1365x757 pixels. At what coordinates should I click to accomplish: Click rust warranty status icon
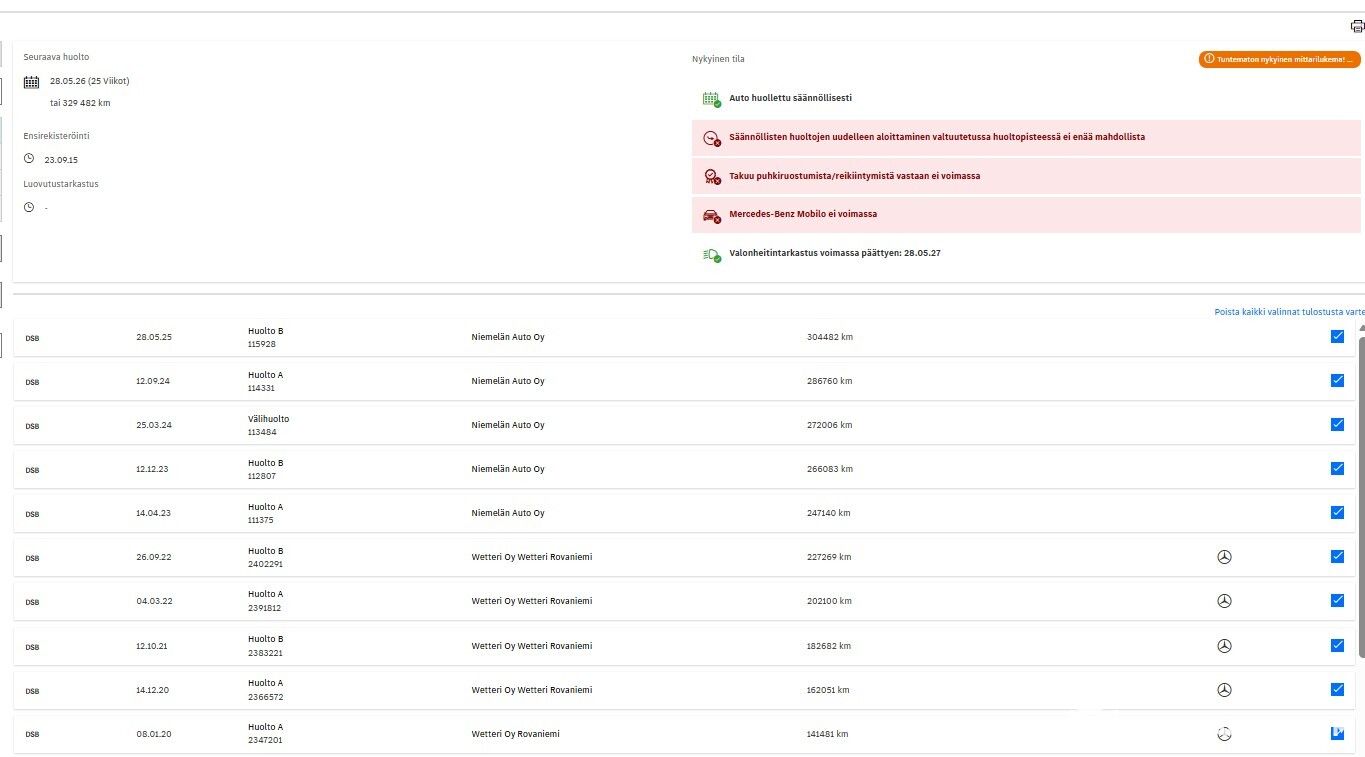pos(711,176)
